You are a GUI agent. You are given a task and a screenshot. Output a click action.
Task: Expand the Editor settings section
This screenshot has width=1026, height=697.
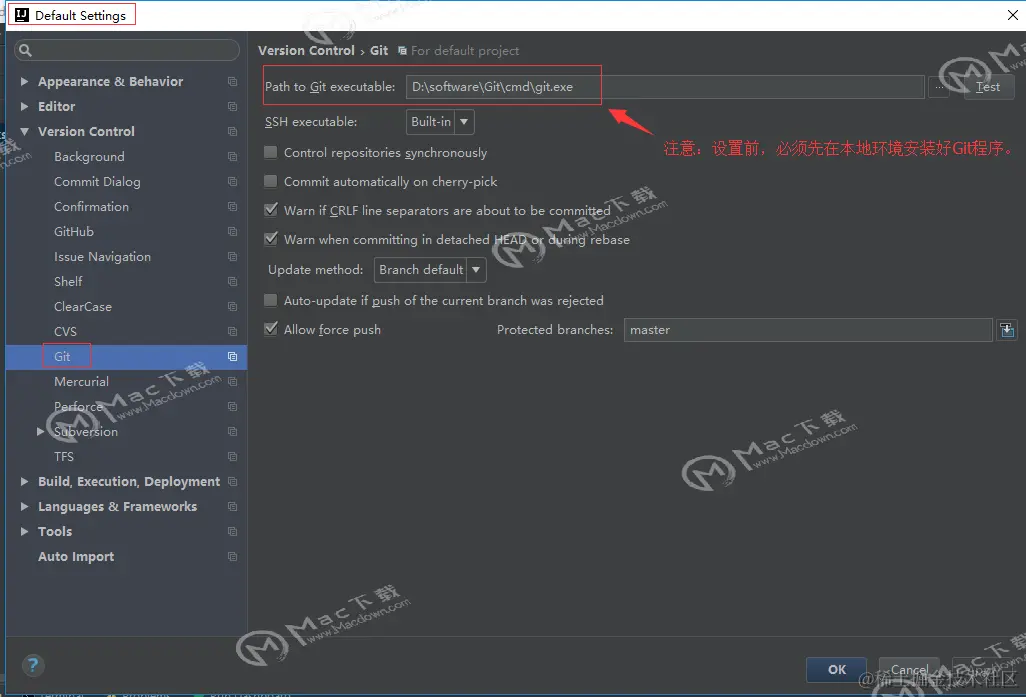[24, 107]
